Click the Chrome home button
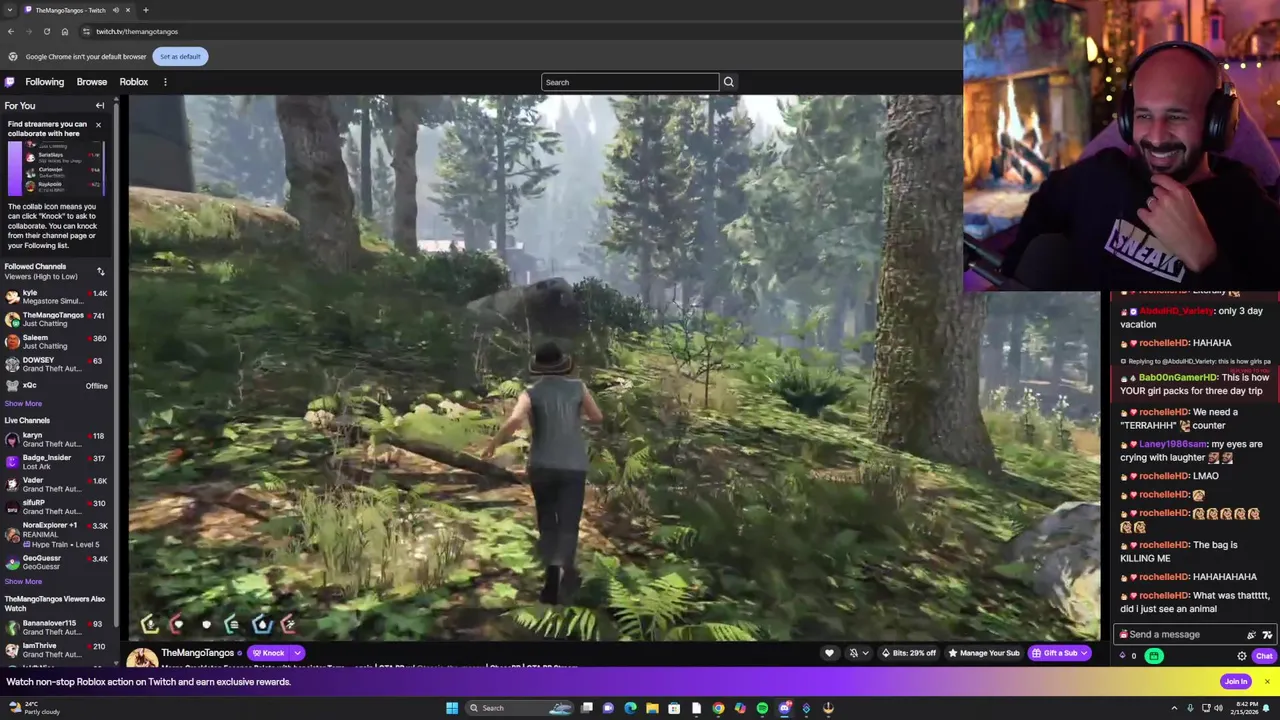This screenshot has width=1280, height=720. [65, 31]
